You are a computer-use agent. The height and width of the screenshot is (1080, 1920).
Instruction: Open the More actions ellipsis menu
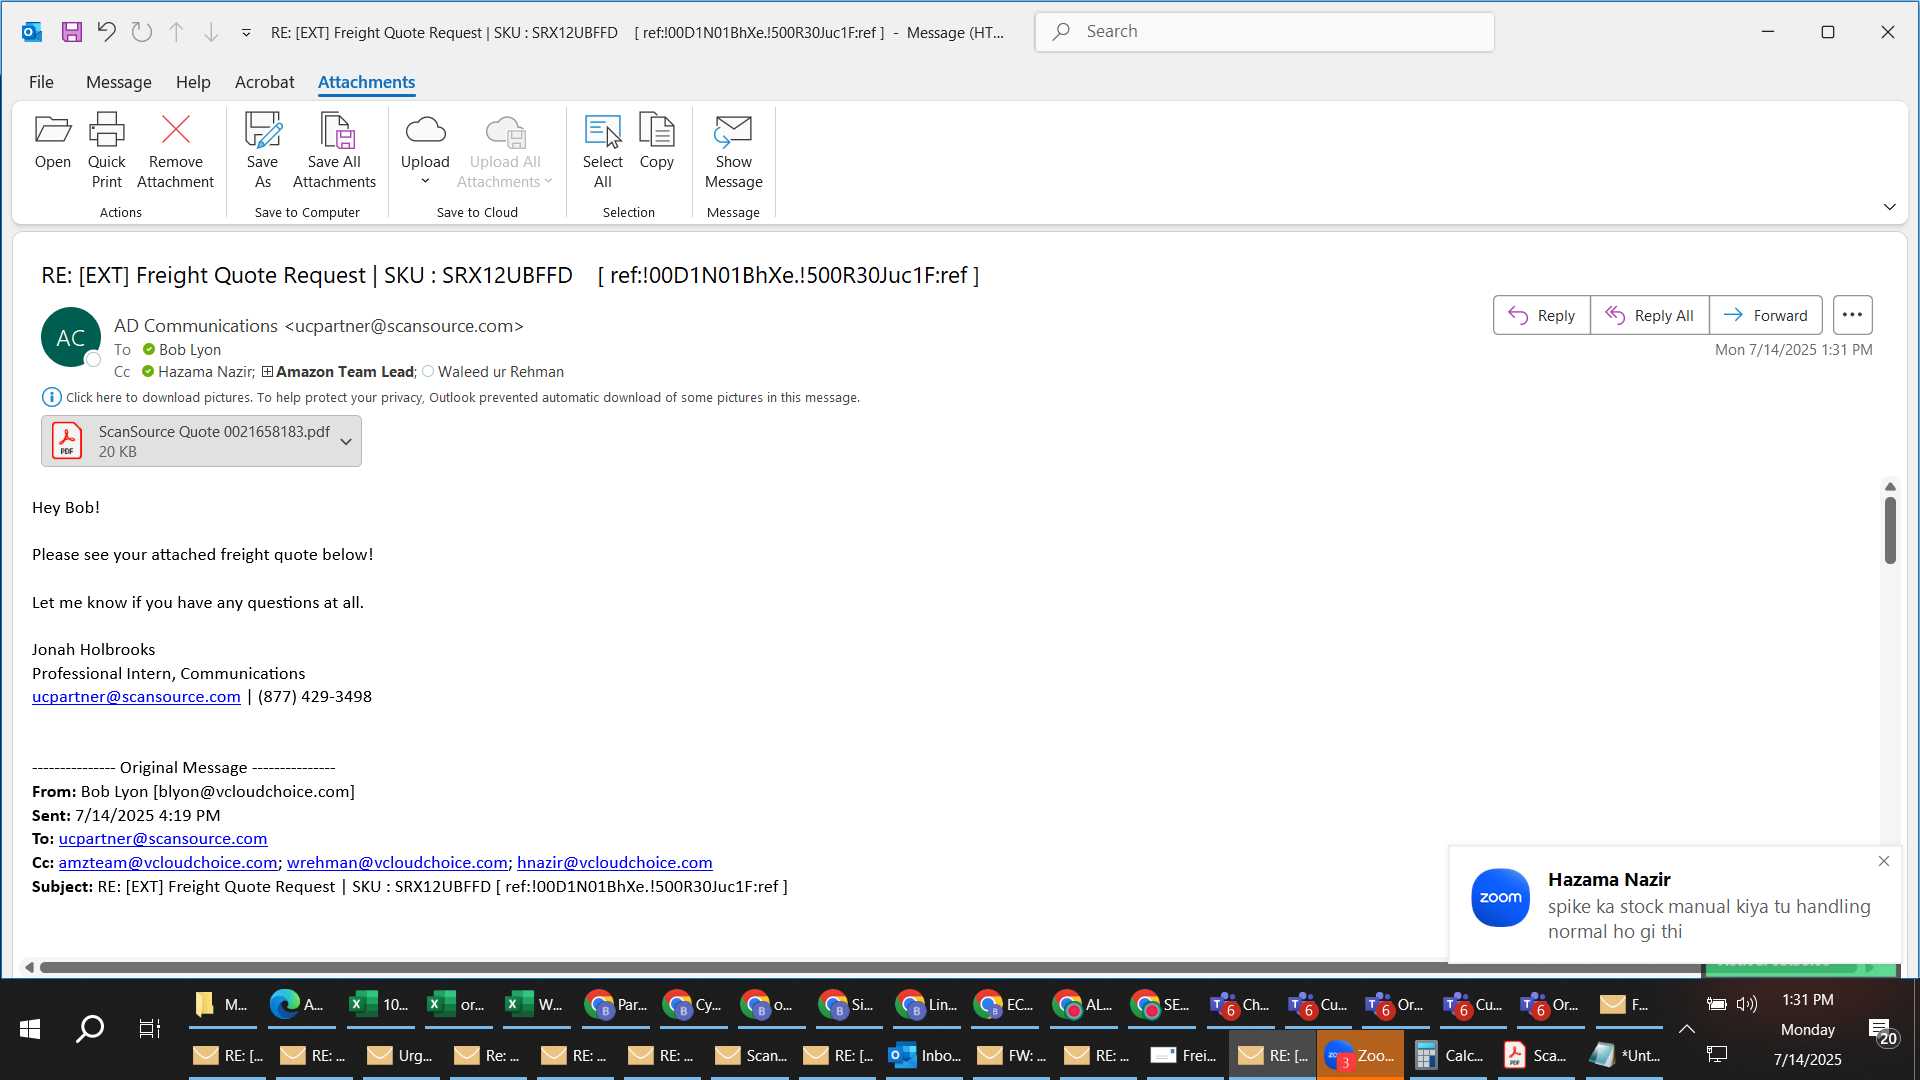1852,315
